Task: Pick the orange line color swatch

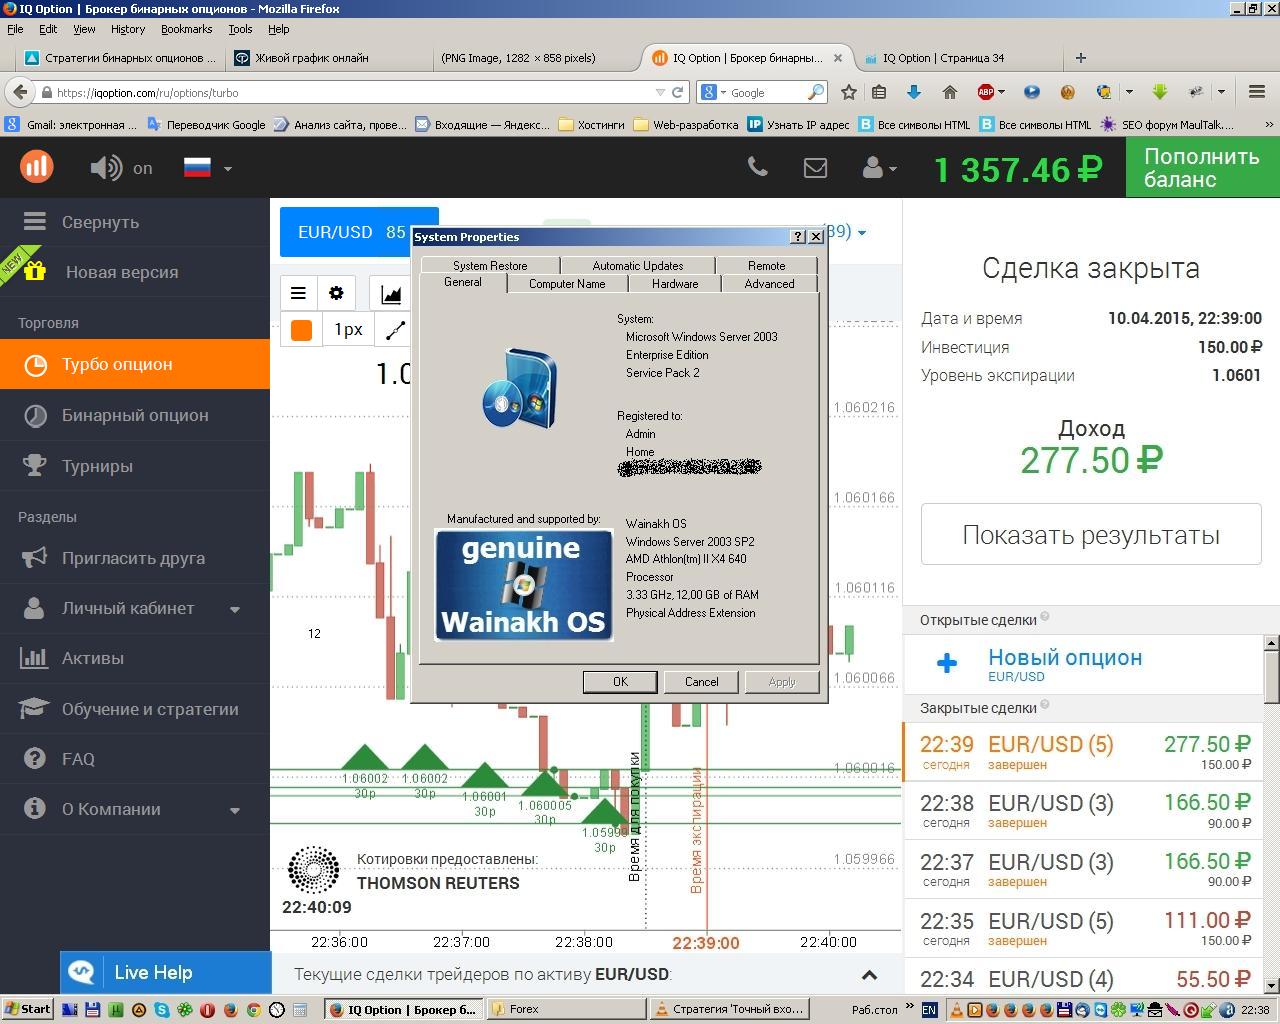Action: (301, 330)
